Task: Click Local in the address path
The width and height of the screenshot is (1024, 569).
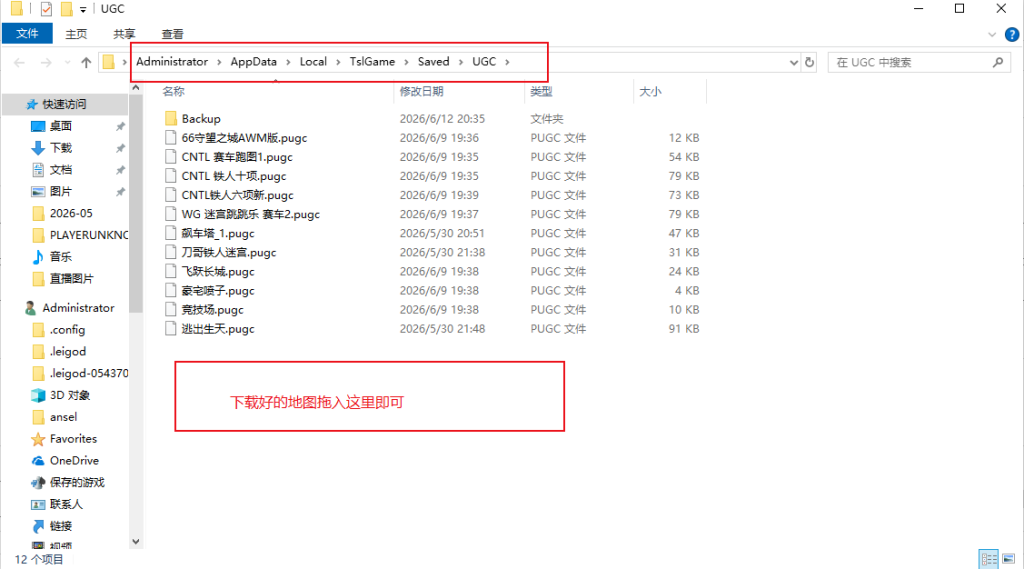Action: point(313,61)
